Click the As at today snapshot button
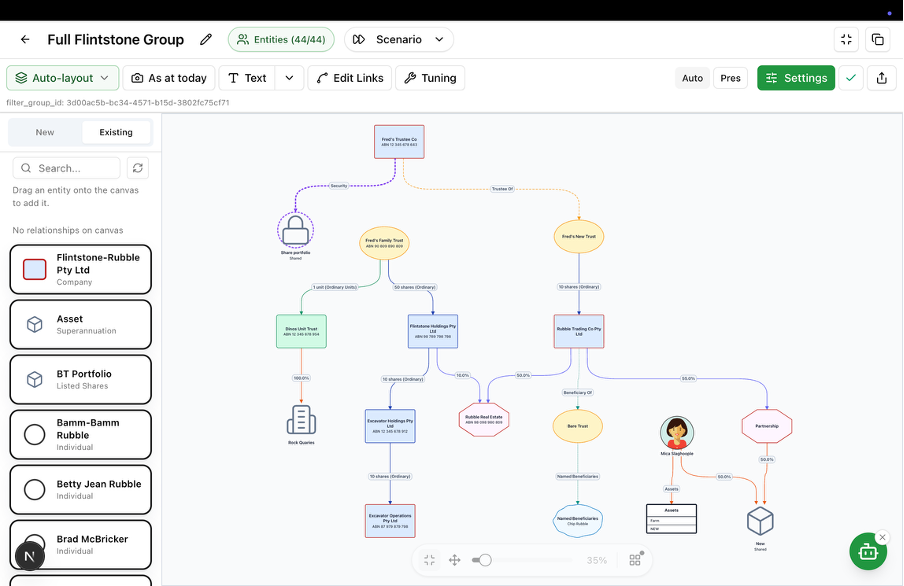904x586 pixels. (169, 78)
